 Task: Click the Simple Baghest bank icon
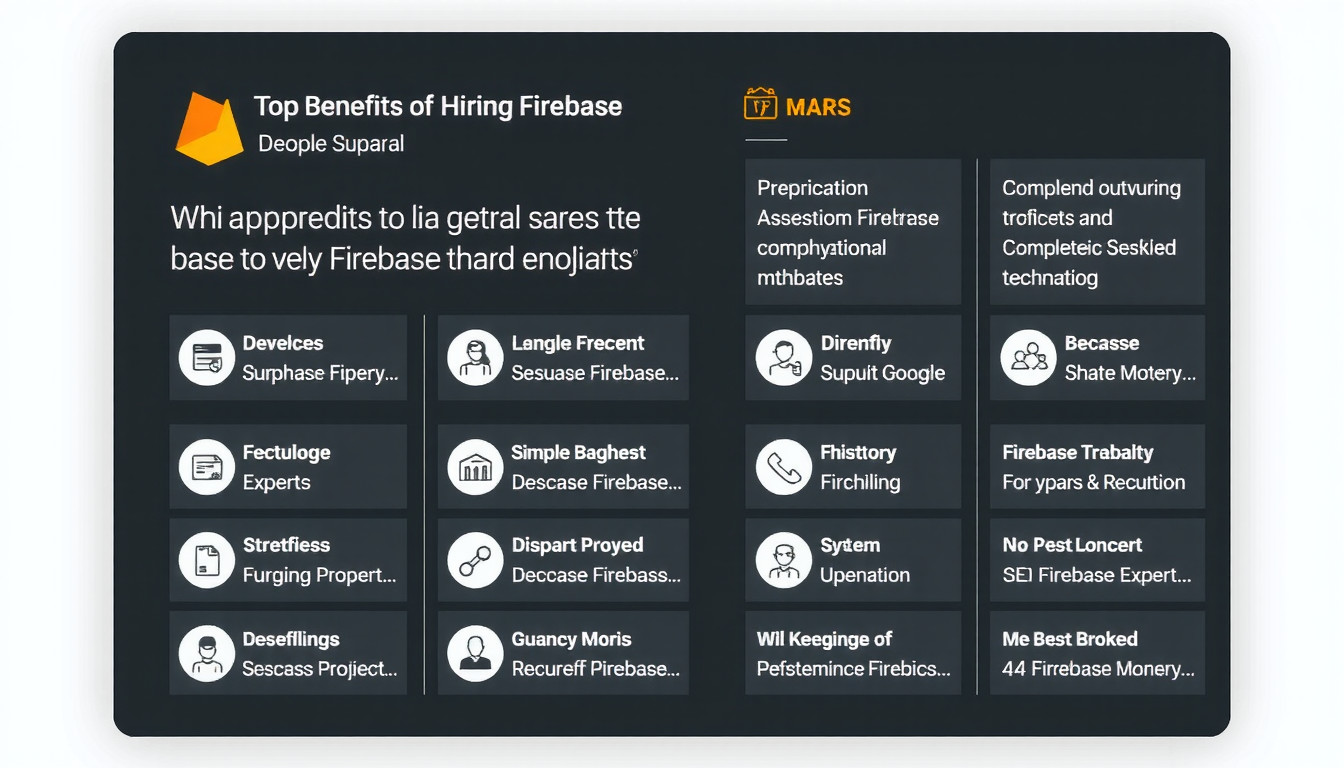click(x=475, y=467)
